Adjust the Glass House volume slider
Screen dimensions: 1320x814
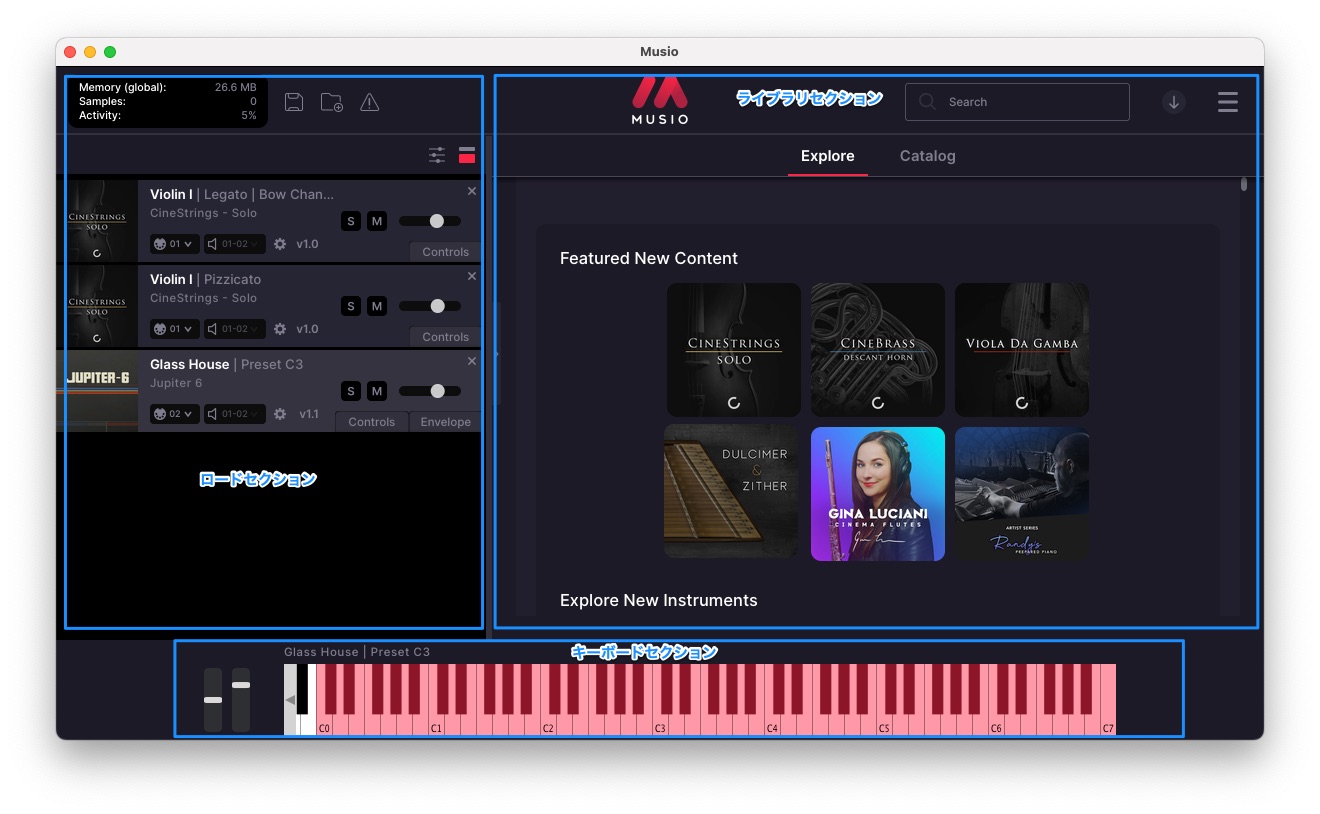437,391
